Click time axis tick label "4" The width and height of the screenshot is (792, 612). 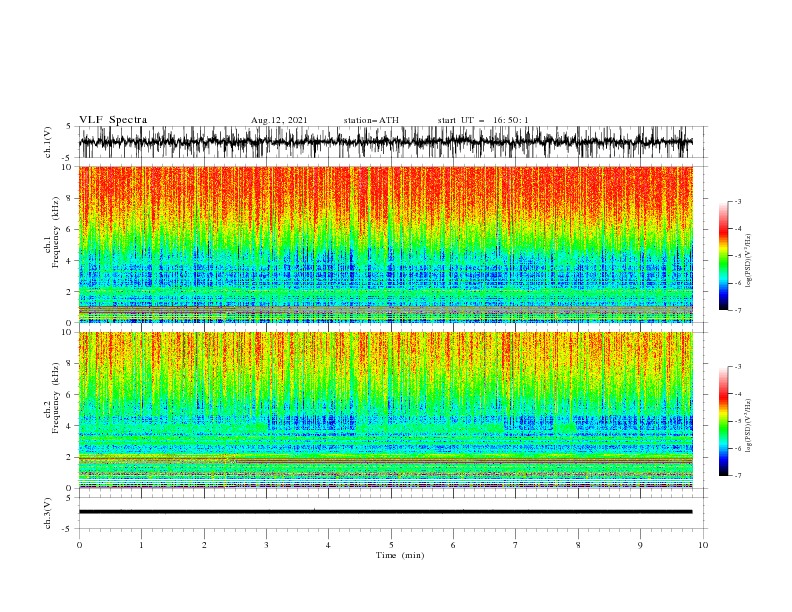328,545
